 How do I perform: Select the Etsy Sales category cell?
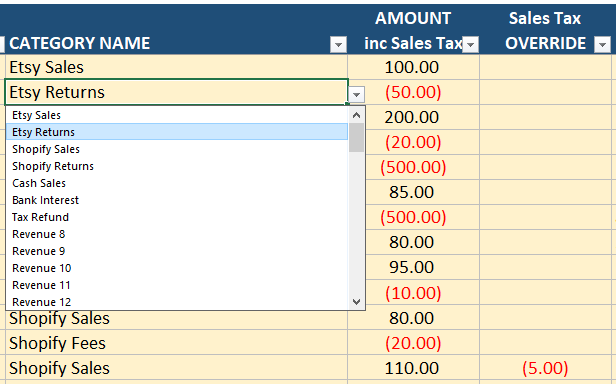point(176,67)
